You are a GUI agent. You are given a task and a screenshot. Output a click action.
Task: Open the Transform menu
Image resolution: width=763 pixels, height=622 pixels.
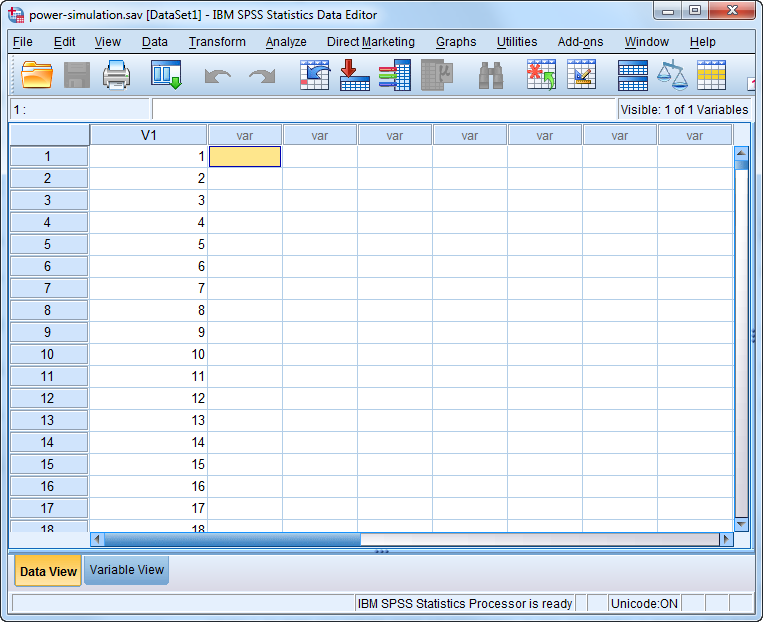[x=217, y=42]
